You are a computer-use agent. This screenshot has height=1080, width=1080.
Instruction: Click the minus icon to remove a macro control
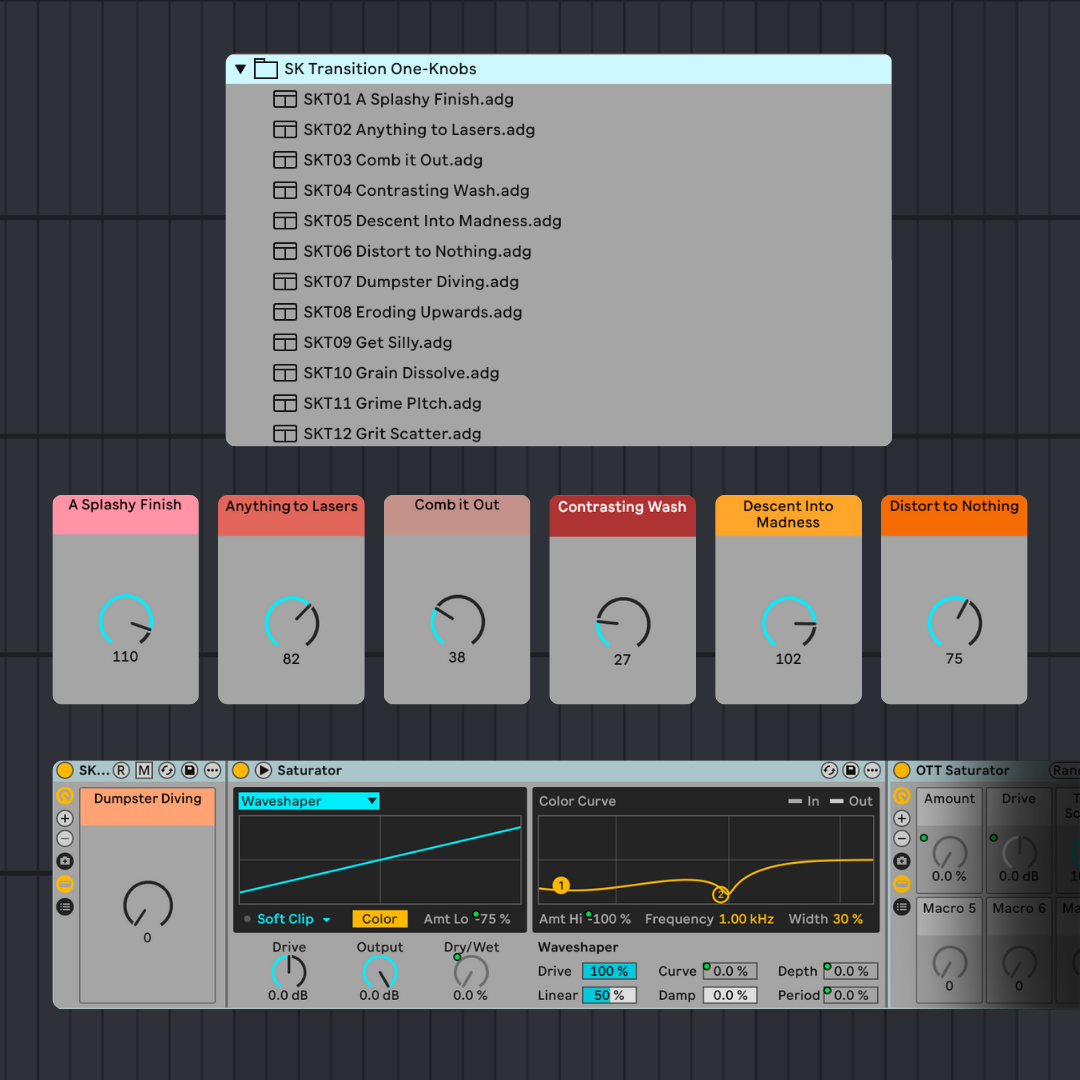64,839
